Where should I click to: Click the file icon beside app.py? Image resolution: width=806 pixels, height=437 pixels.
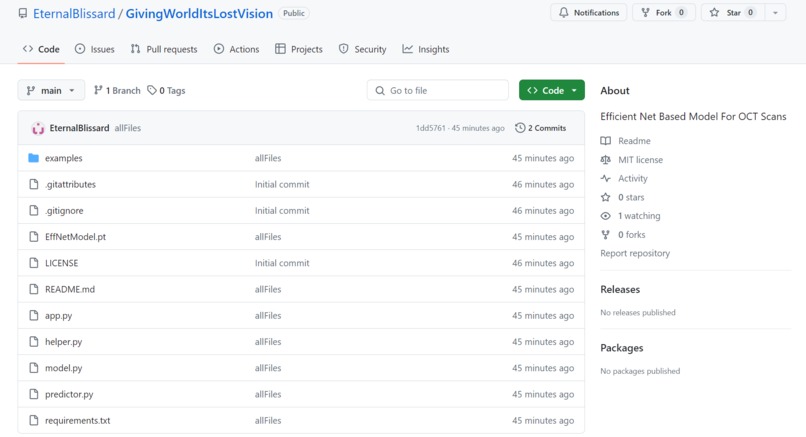[34, 315]
